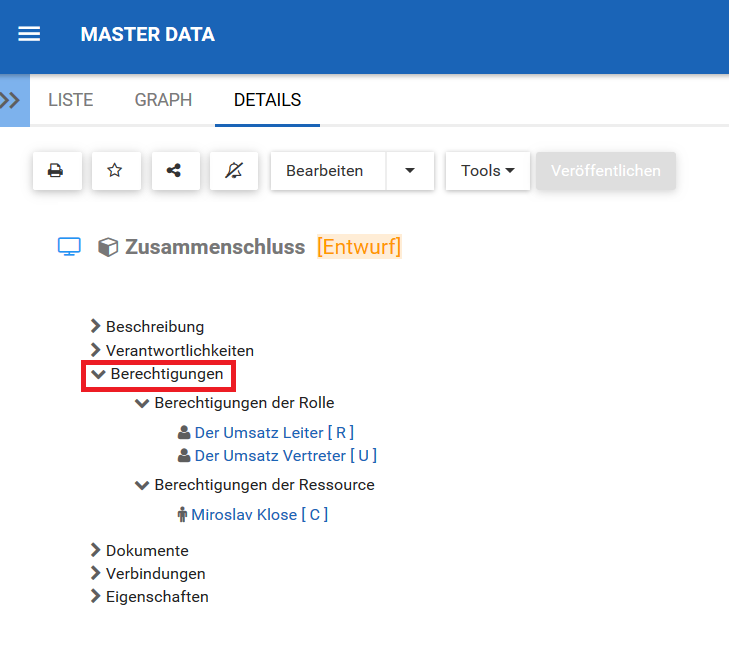Click the monitor icon beside Zusammenschluss
The width and height of the screenshot is (729, 655).
(69, 247)
